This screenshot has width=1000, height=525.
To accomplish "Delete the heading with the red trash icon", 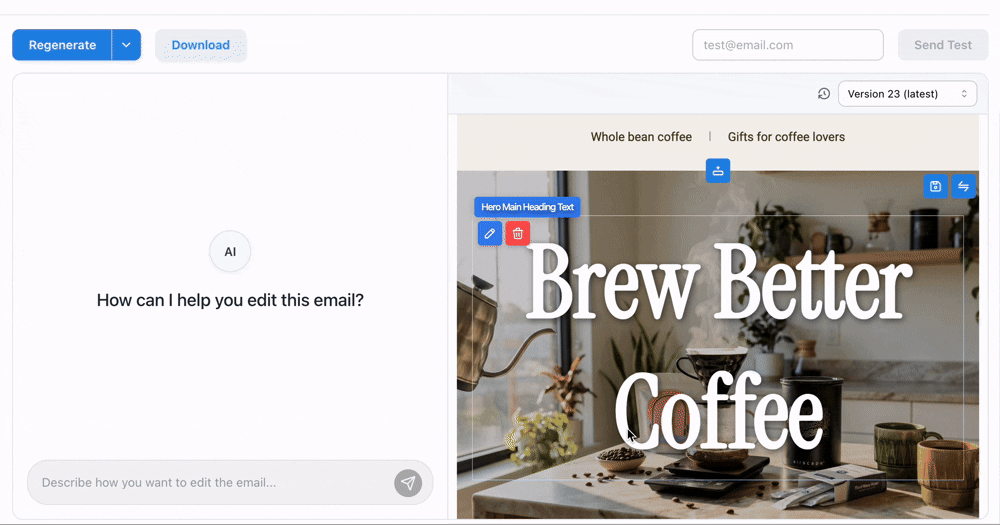I will [x=517, y=234].
